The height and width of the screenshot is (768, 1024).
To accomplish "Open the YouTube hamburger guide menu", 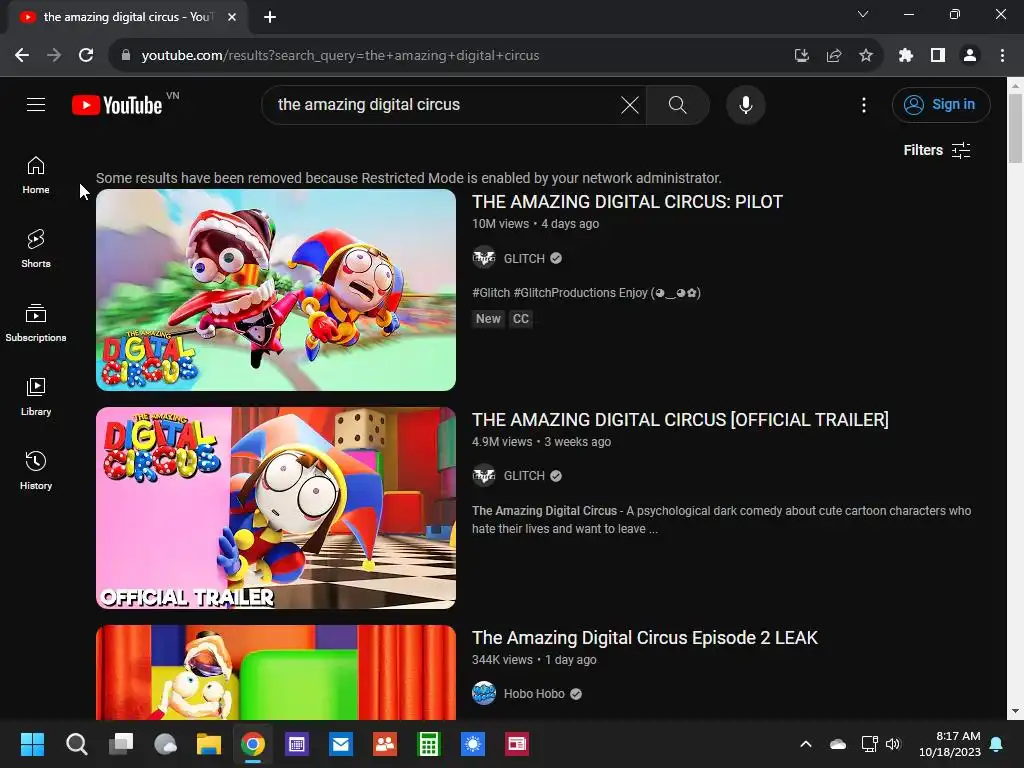I will pos(36,104).
